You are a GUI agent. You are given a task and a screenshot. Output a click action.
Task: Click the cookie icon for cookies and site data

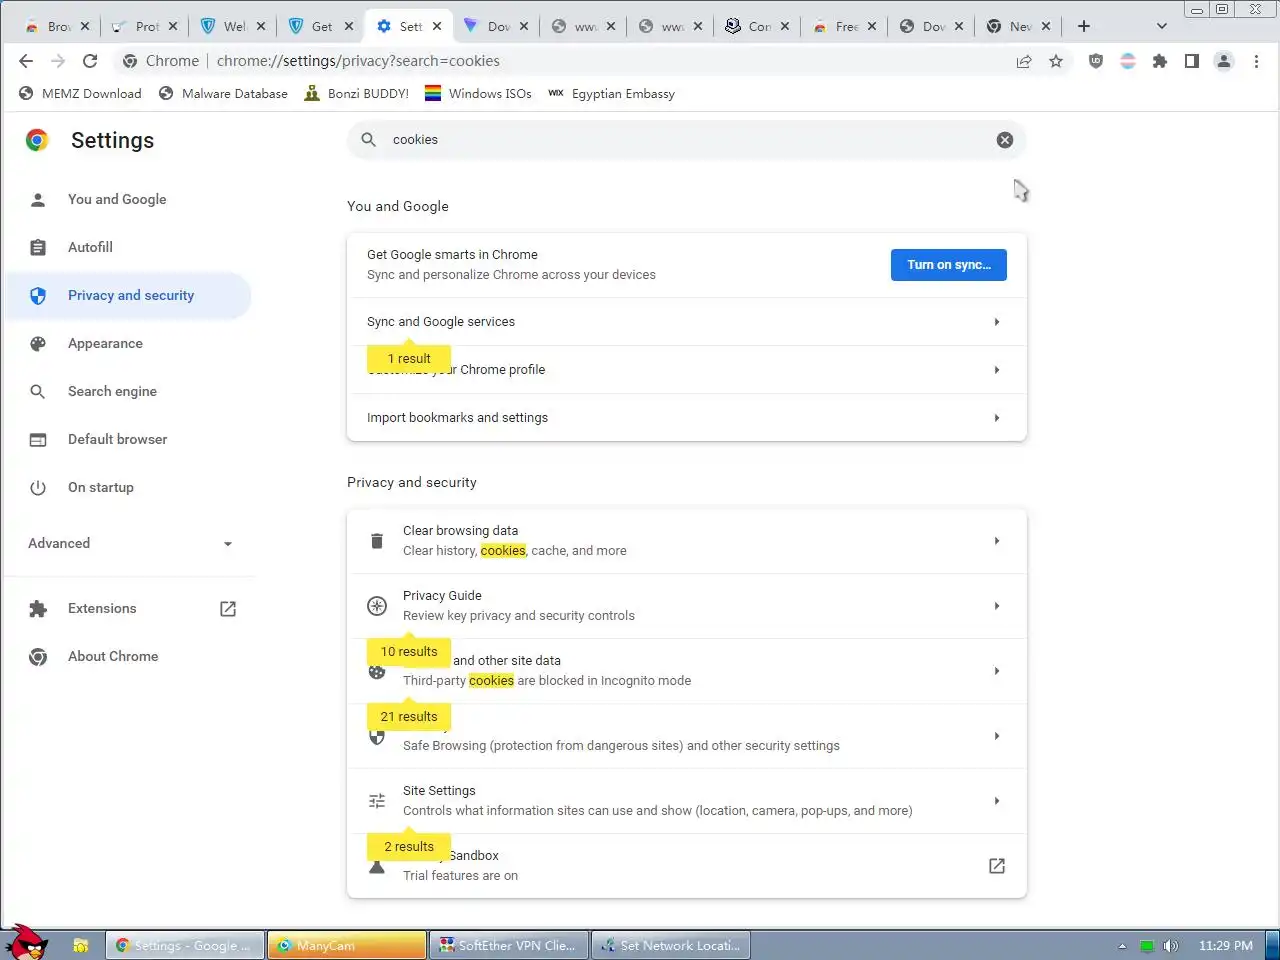(x=377, y=672)
